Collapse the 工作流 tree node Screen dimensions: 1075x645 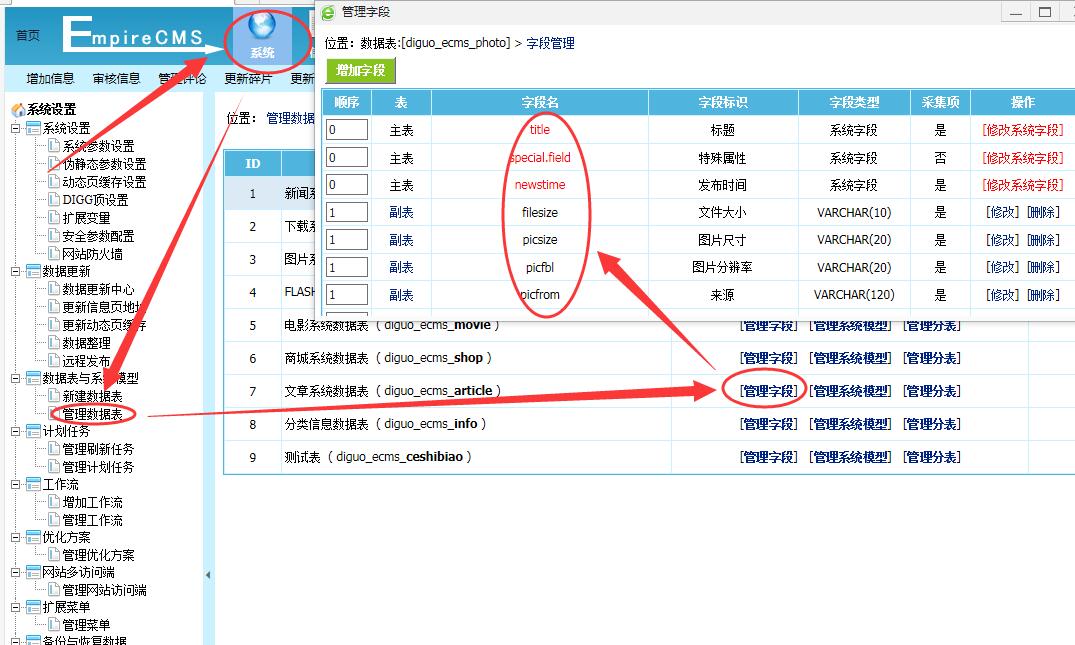16,484
